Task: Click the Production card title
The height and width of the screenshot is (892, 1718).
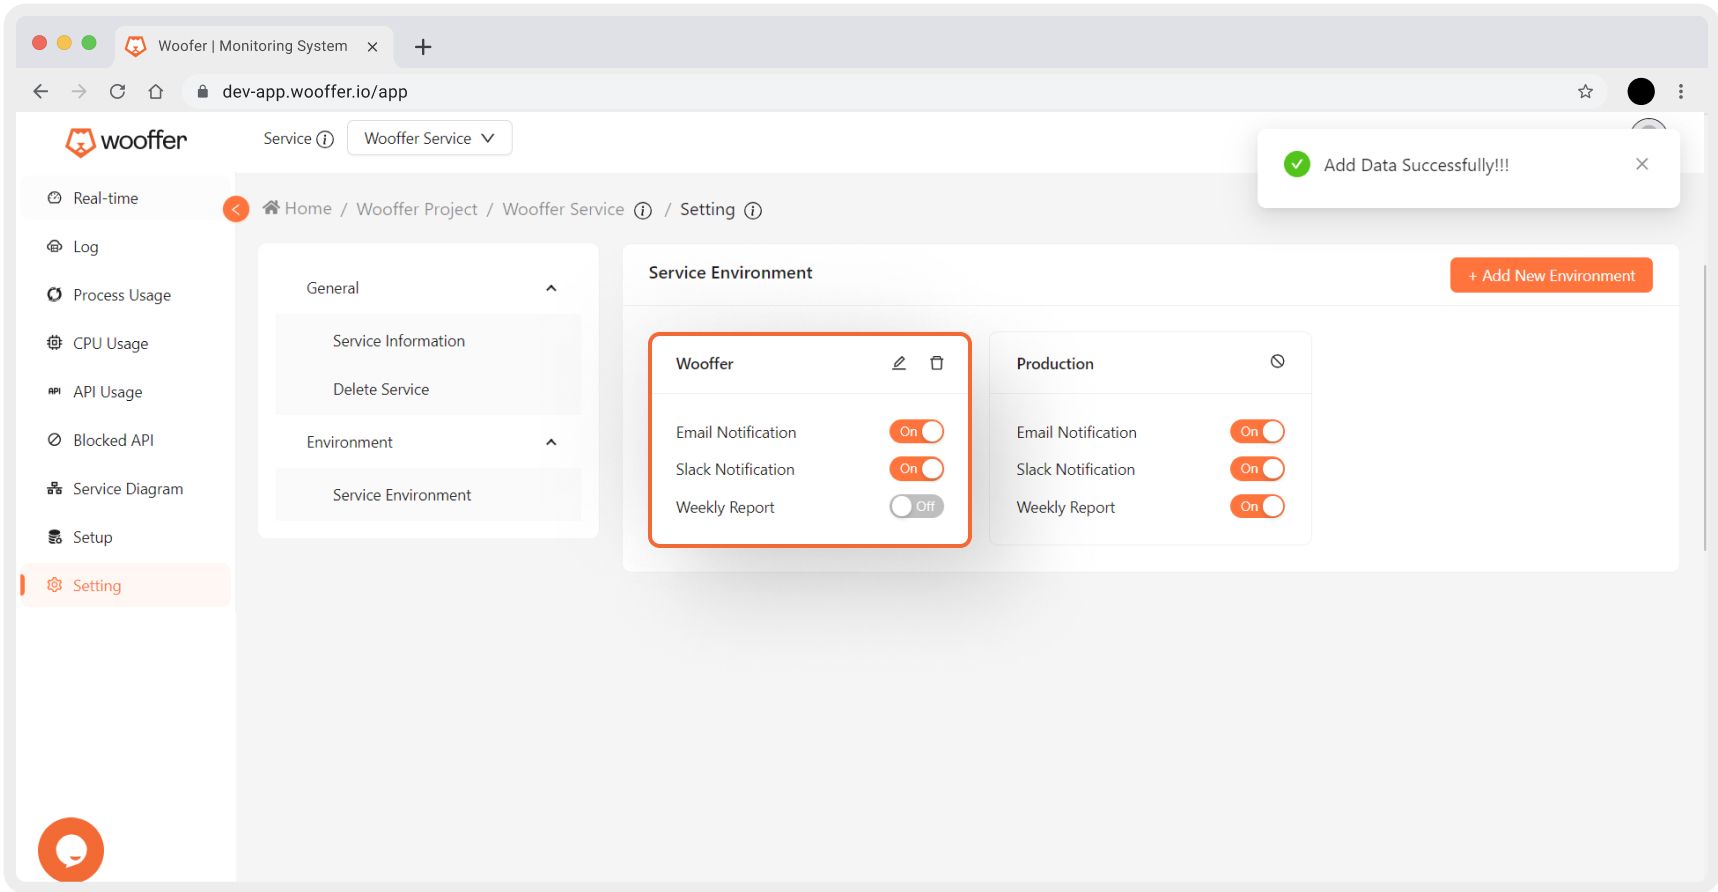Action: point(1055,364)
